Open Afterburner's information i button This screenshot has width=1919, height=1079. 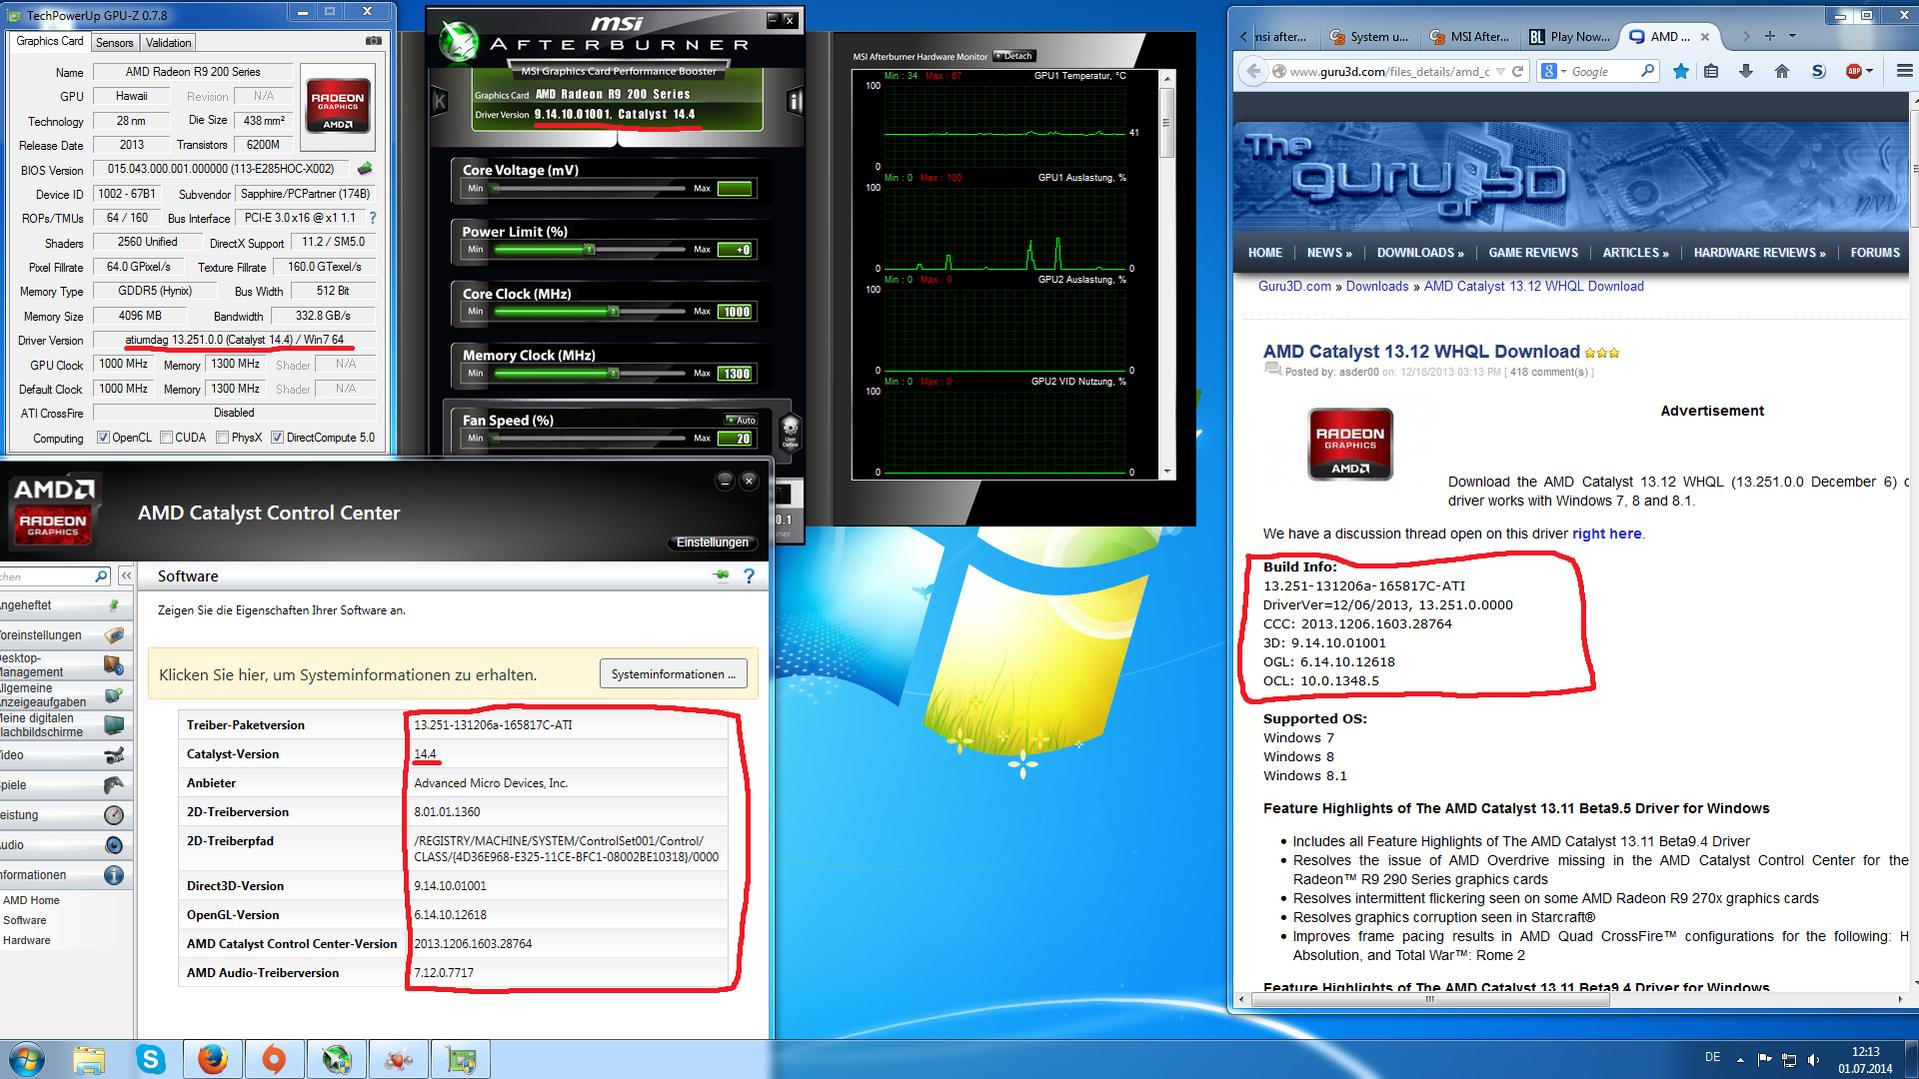(x=796, y=101)
